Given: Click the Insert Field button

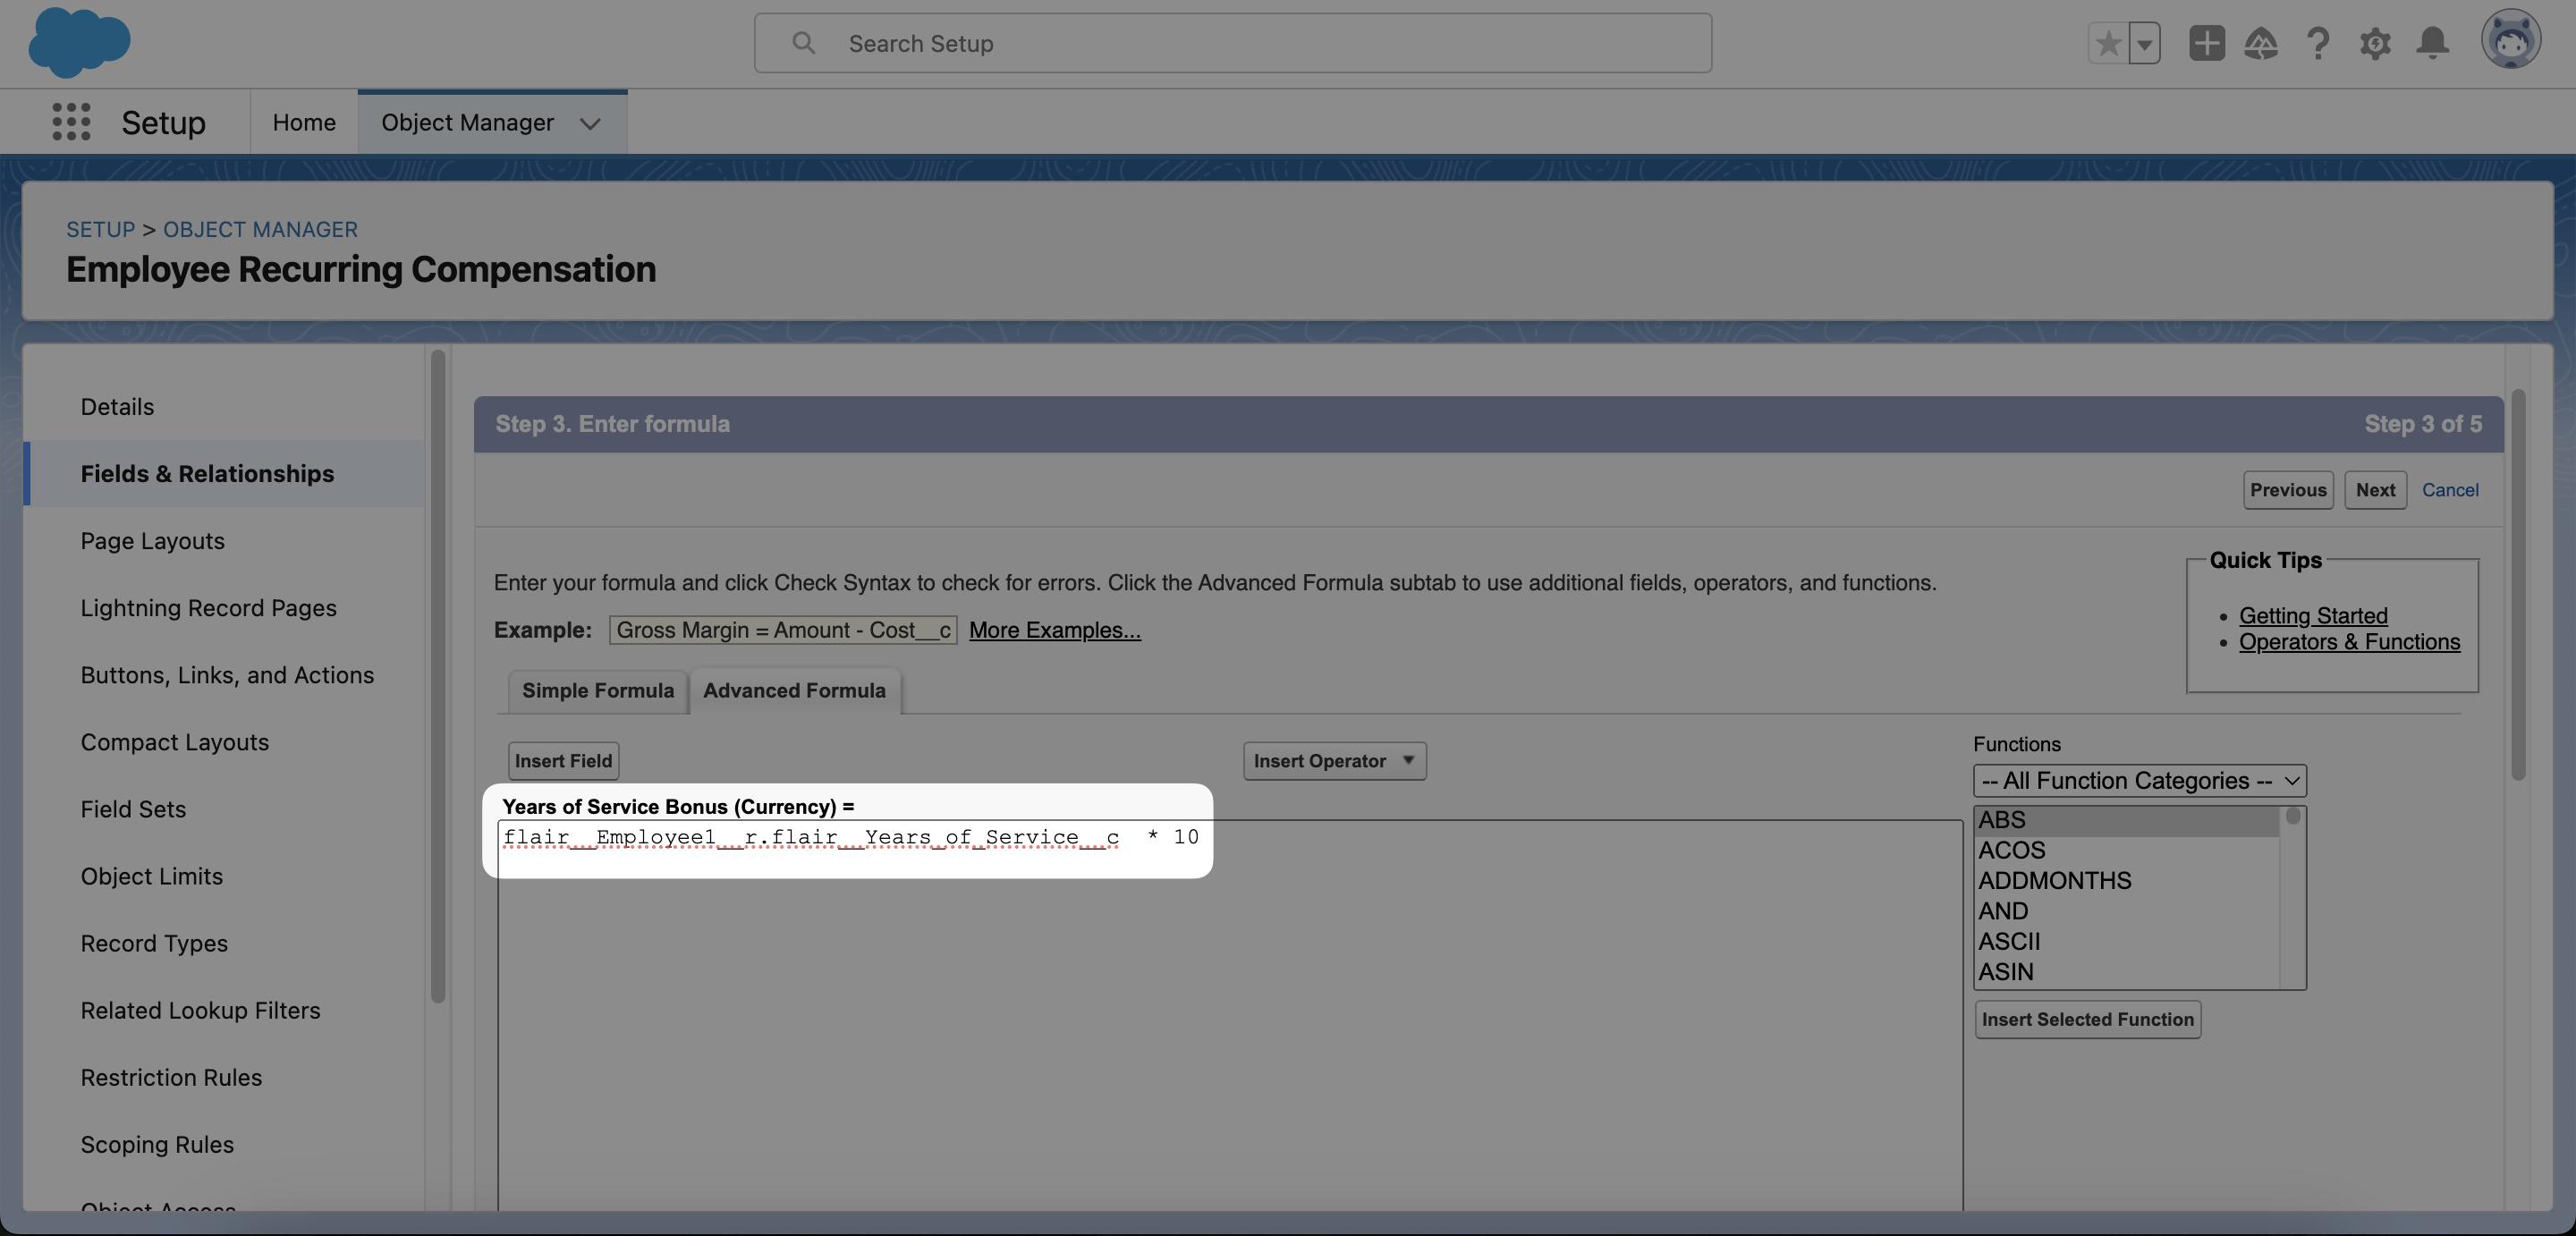Looking at the screenshot, I should [562, 760].
